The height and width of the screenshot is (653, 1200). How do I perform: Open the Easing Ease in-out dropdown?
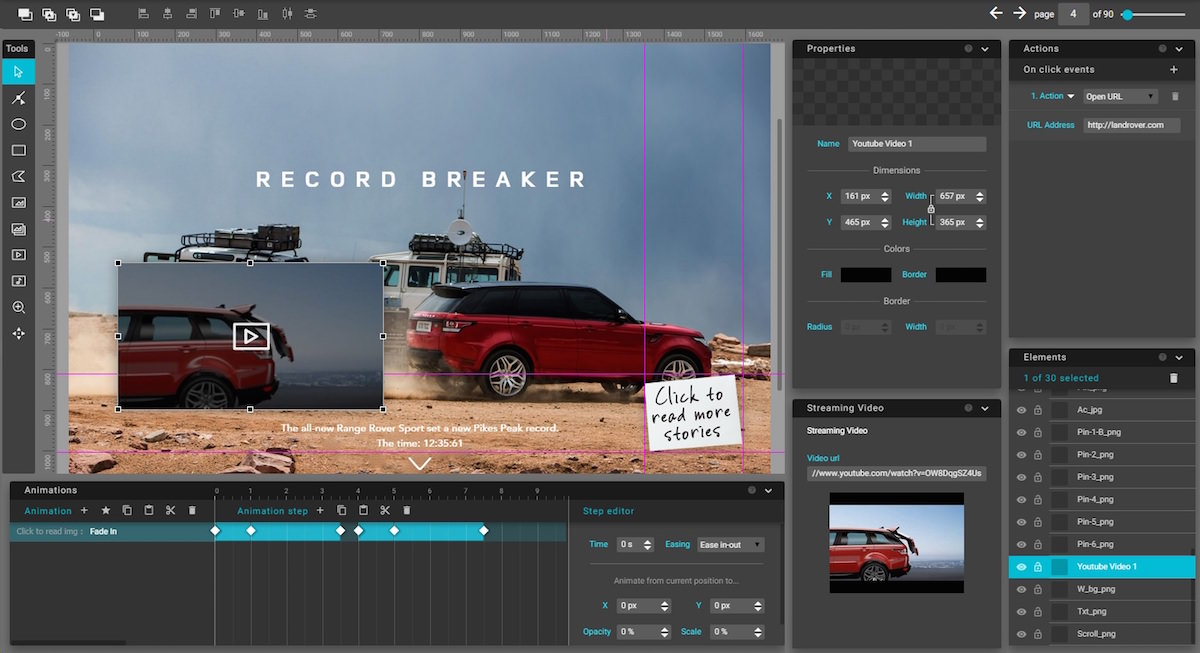[x=731, y=545]
